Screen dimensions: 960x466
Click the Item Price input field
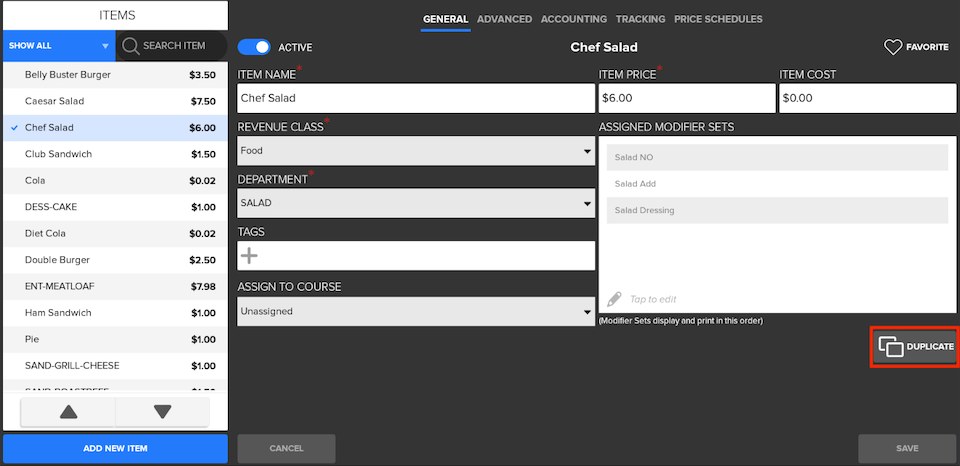686,98
